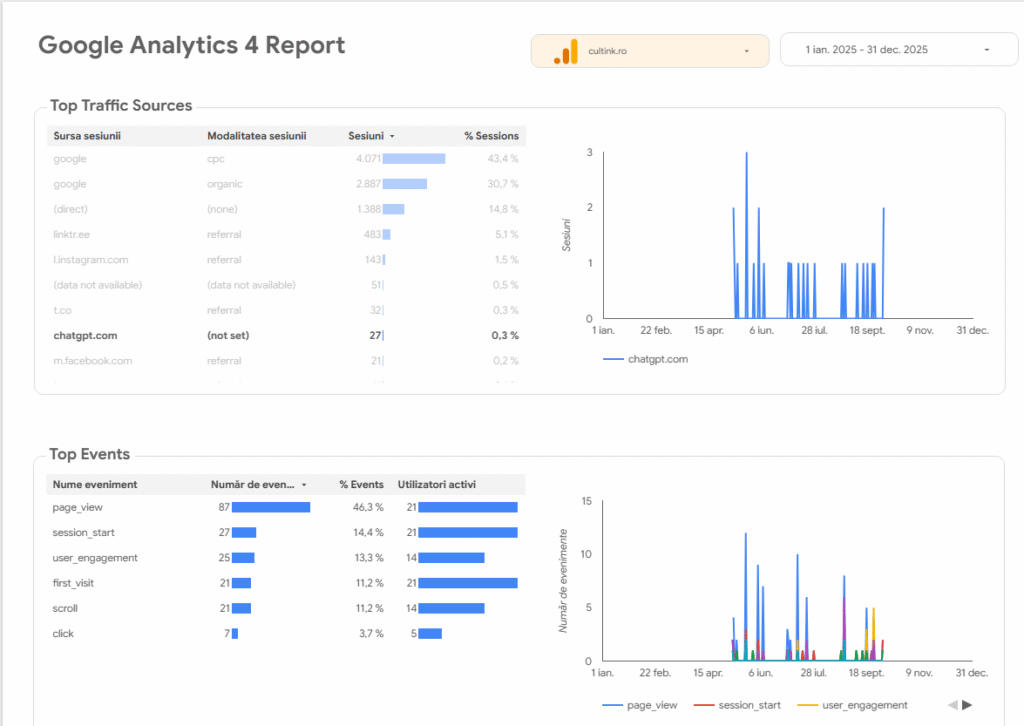This screenshot has height=726, width=1024.
Task: Click the sort arrow on the Sesiuni column
Action: tap(390, 136)
